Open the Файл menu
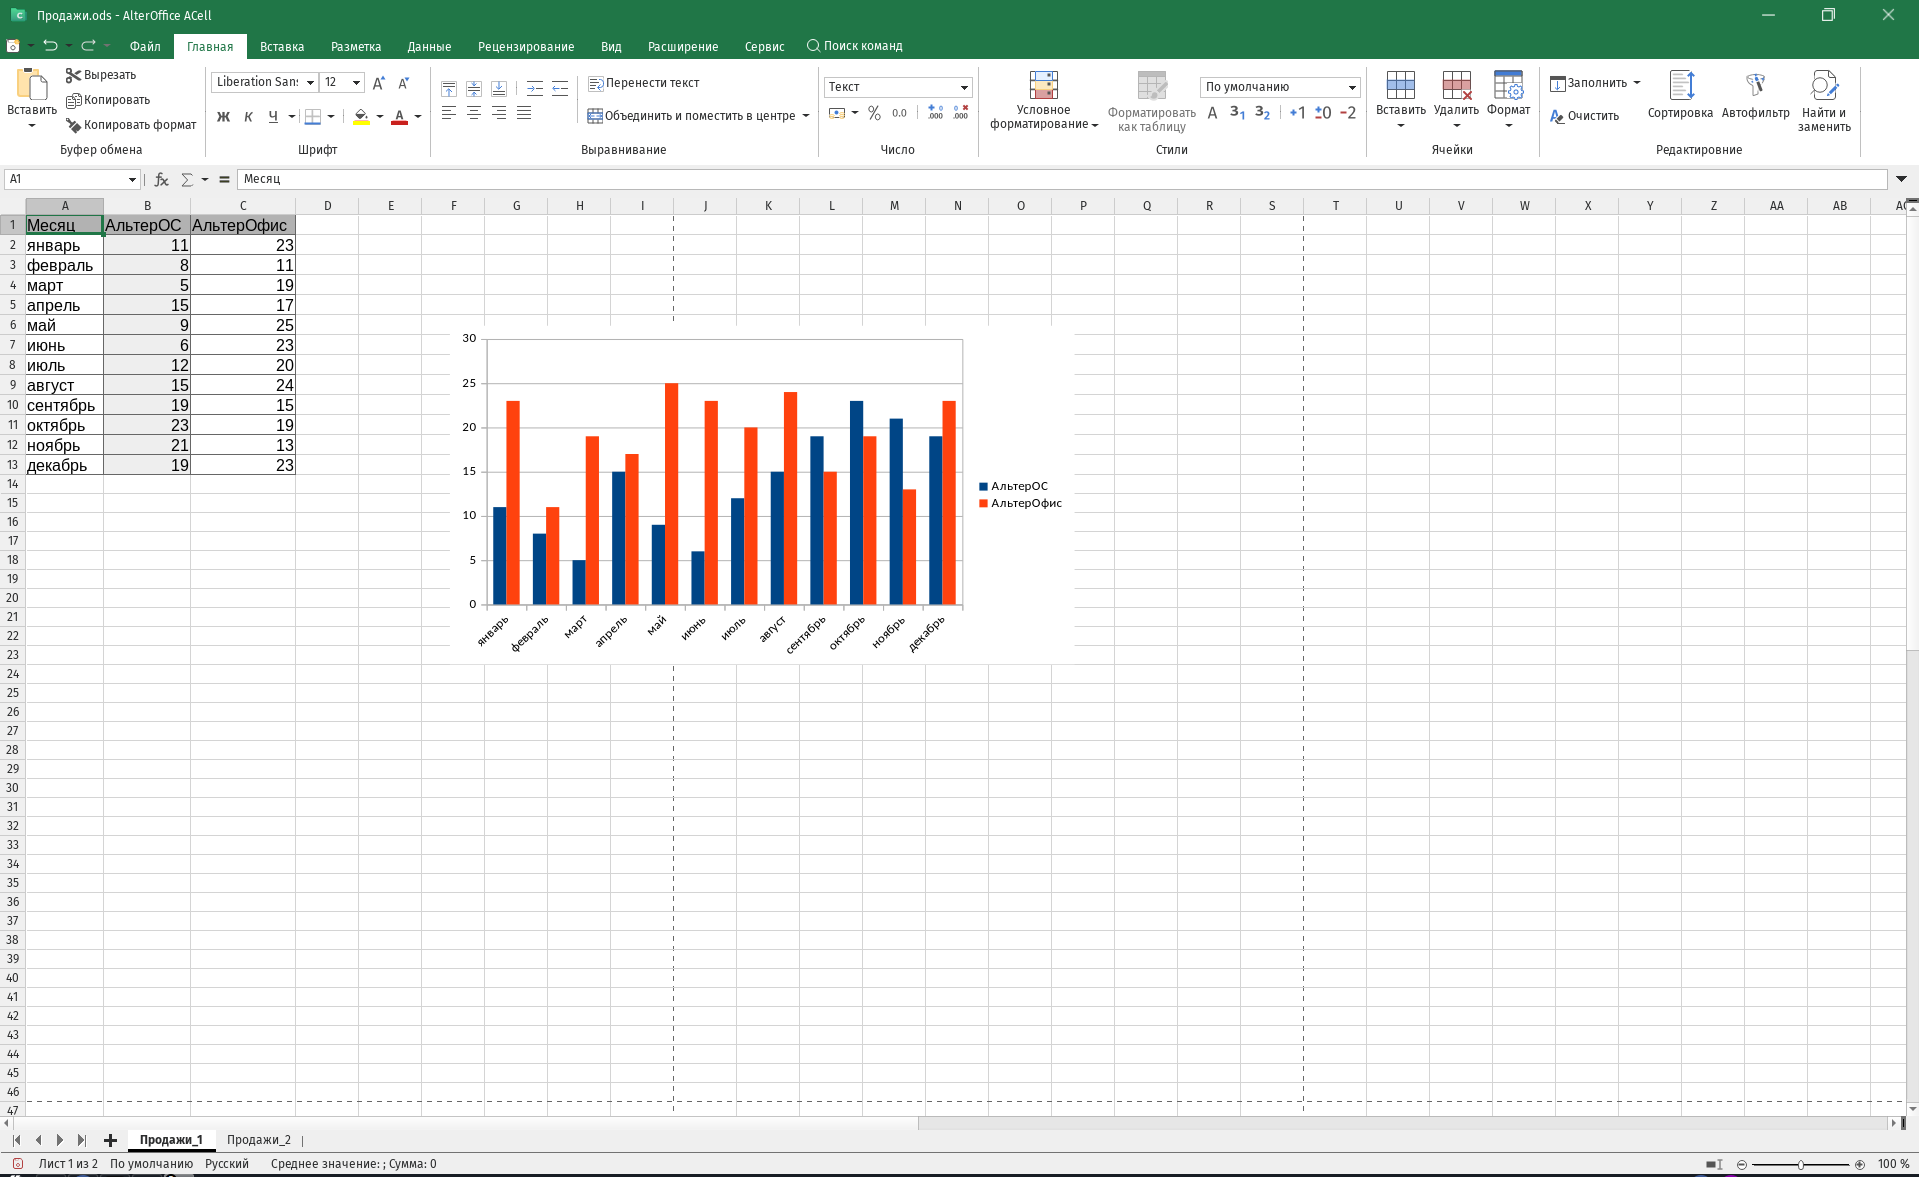The width and height of the screenshot is (1919, 1177). point(145,46)
